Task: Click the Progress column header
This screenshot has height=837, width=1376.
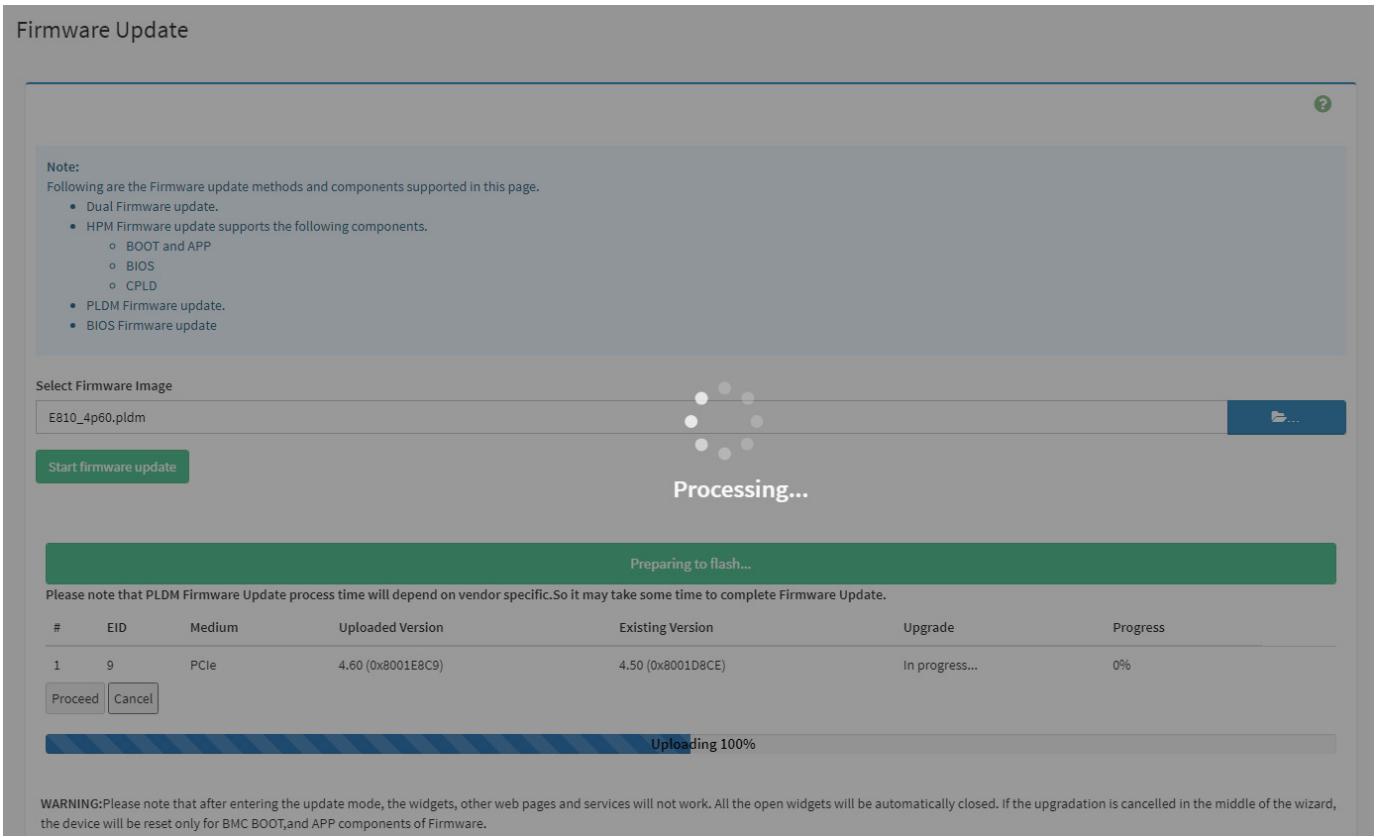Action: (1138, 628)
